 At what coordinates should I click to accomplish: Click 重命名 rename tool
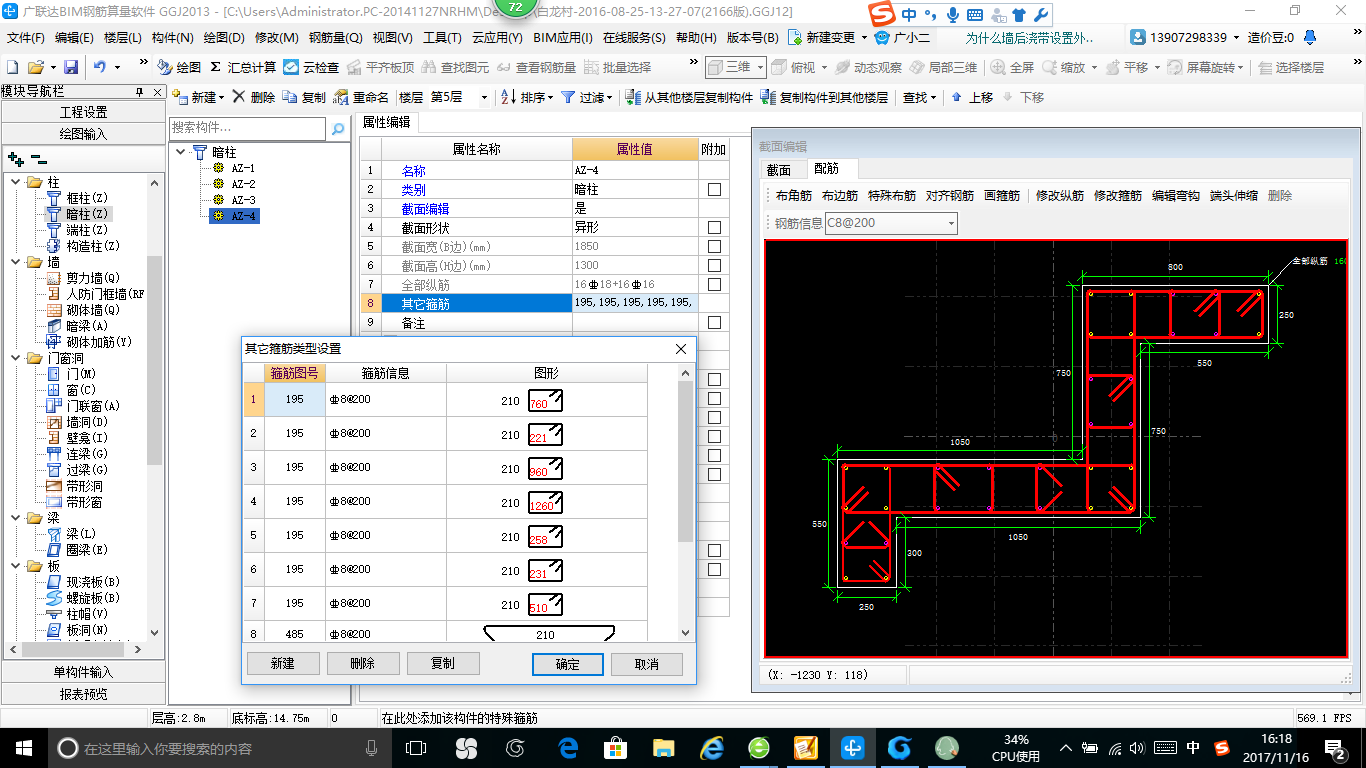(362, 97)
